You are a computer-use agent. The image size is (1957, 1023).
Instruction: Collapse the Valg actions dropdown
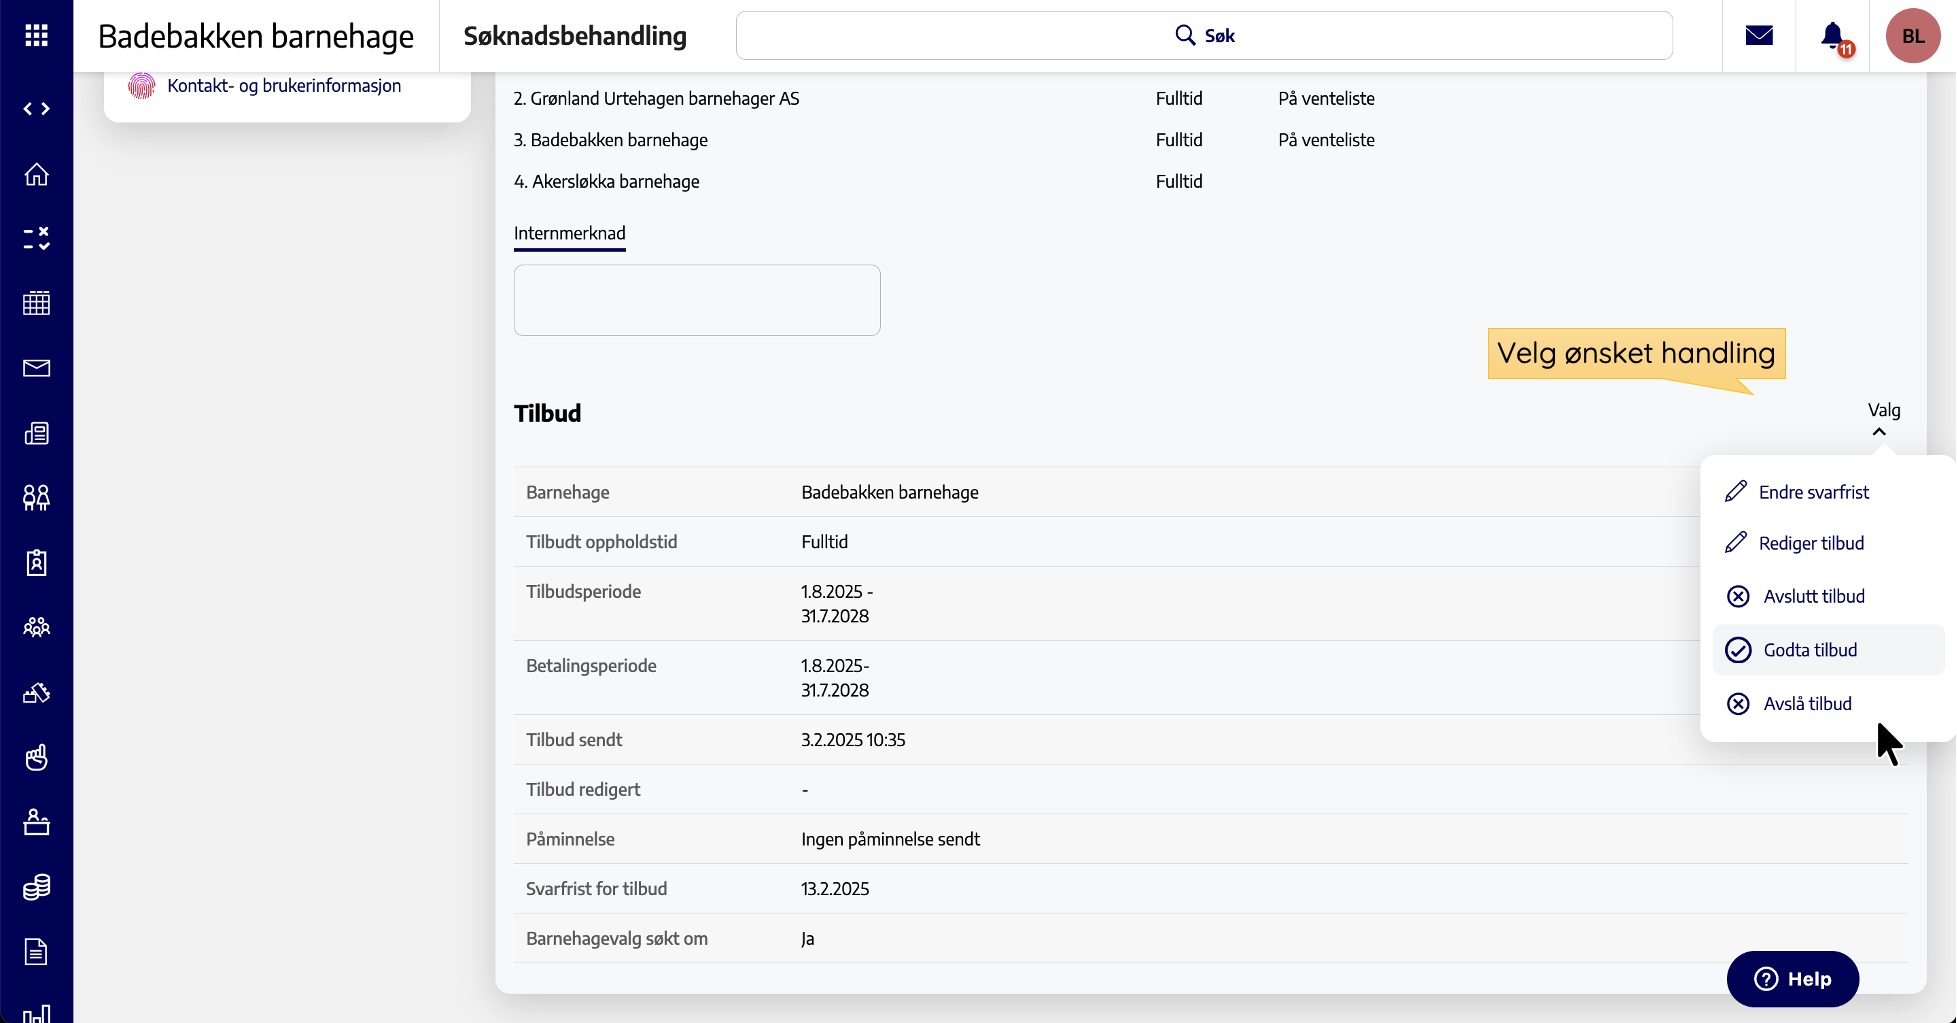(1882, 420)
